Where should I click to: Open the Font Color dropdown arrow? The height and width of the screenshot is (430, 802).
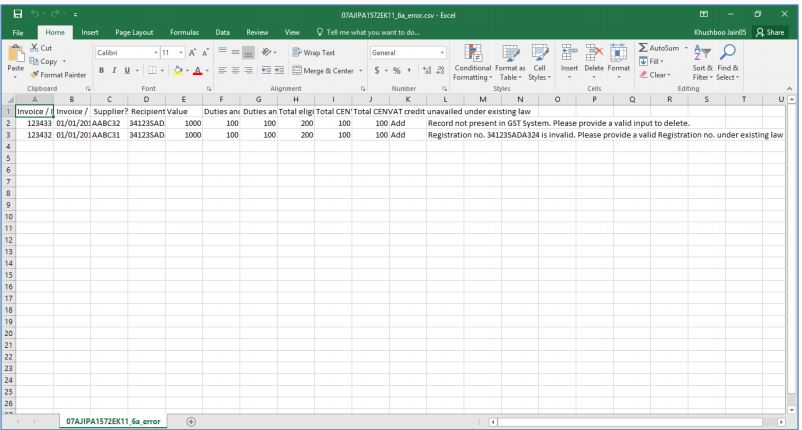[x=207, y=71]
